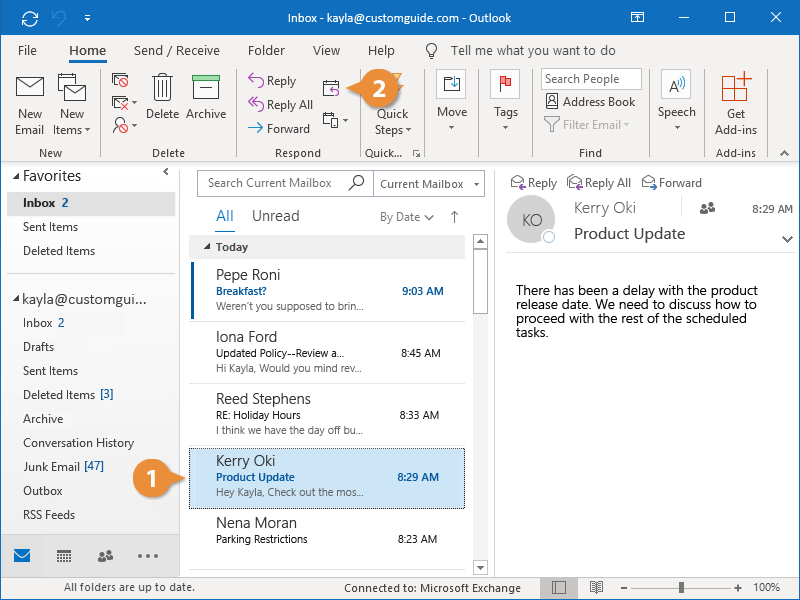The width and height of the screenshot is (800, 600).
Task: Switch to the Send / Receive tab
Action: coord(177,51)
